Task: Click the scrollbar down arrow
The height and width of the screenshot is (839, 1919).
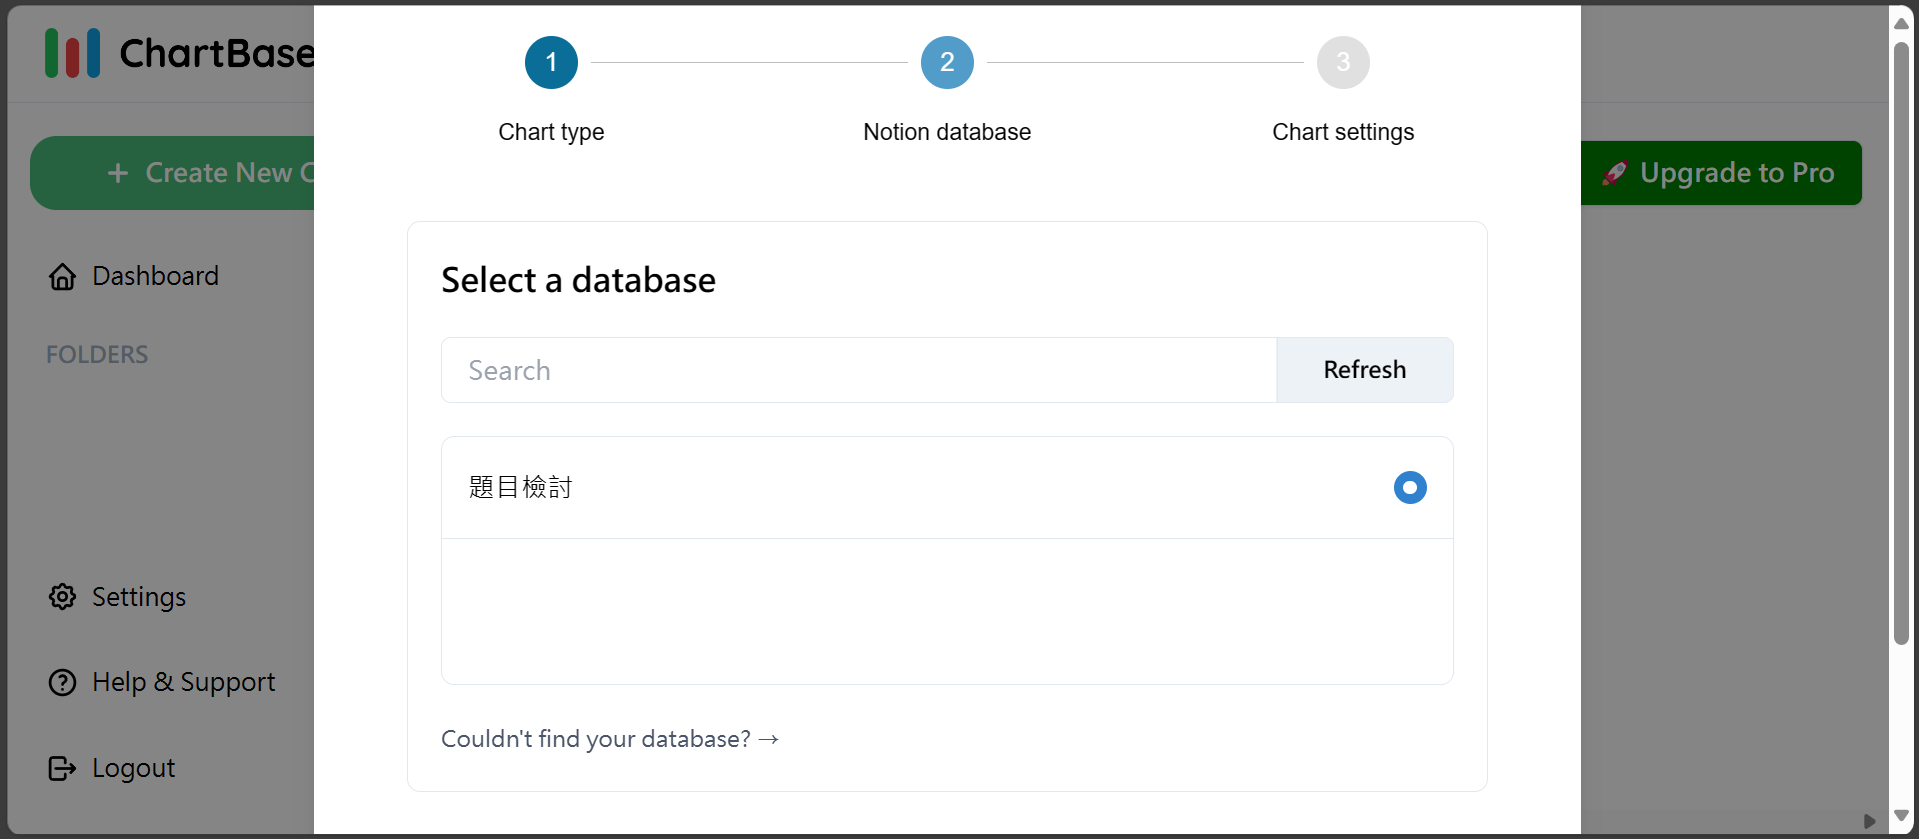Action: click(x=1901, y=816)
